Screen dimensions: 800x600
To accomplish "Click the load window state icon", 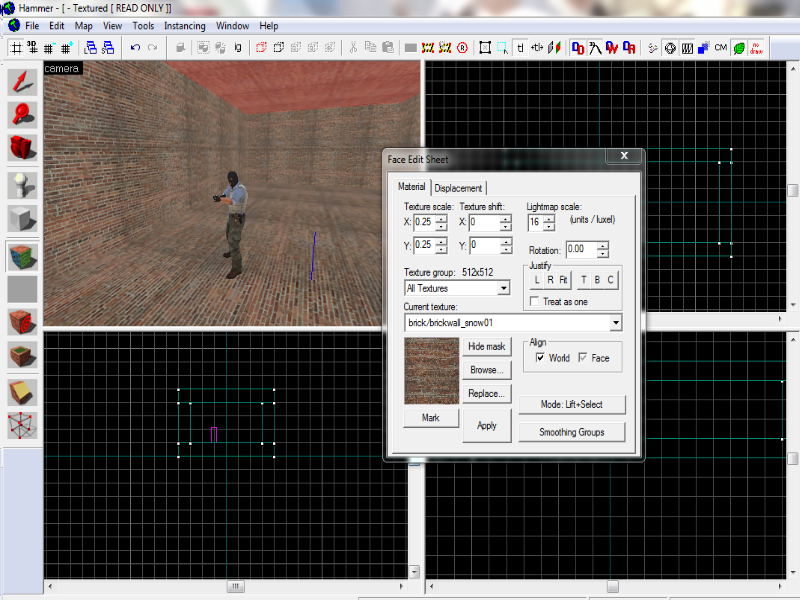I will [x=91, y=48].
